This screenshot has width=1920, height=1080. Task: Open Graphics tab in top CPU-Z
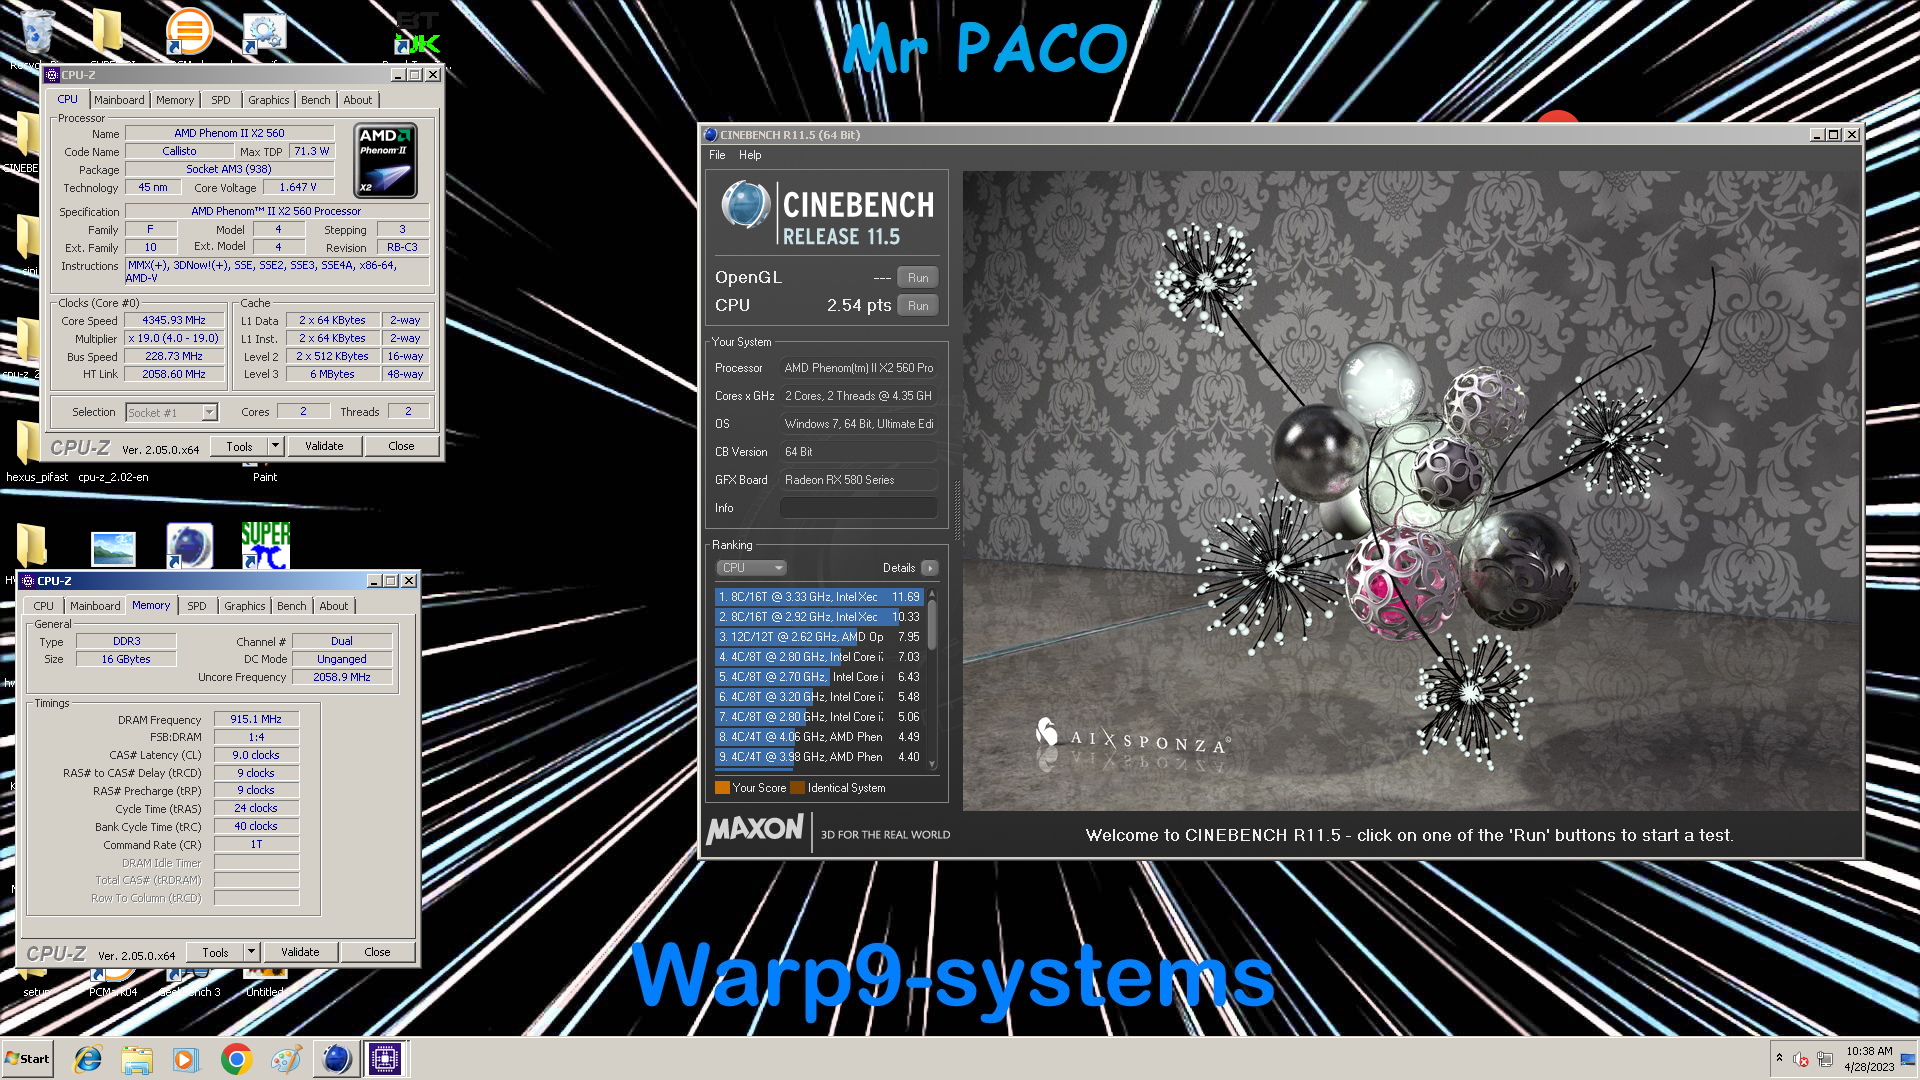[269, 100]
